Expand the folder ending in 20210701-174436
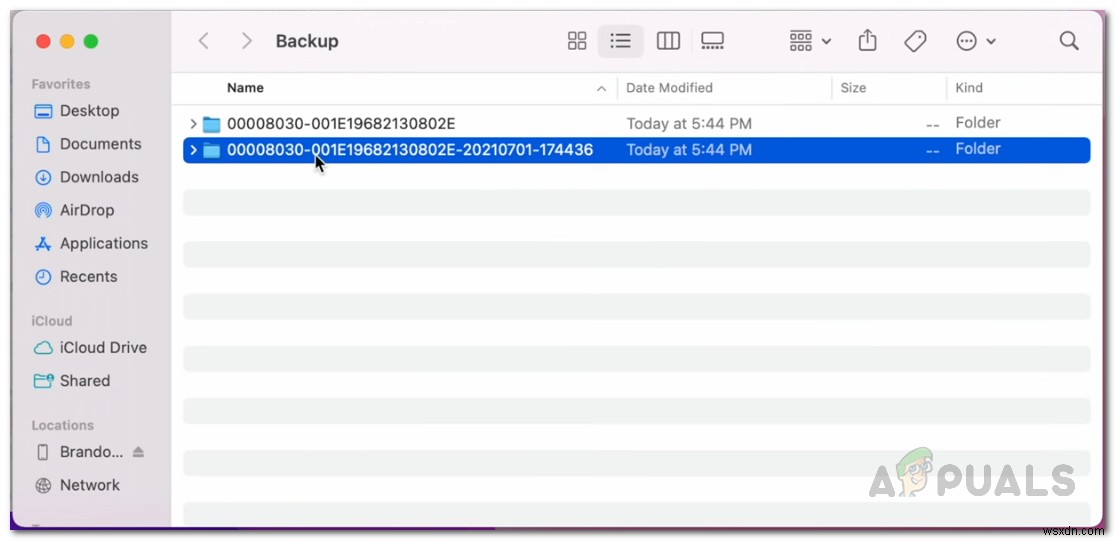This screenshot has height=541, width=1116. 193,150
